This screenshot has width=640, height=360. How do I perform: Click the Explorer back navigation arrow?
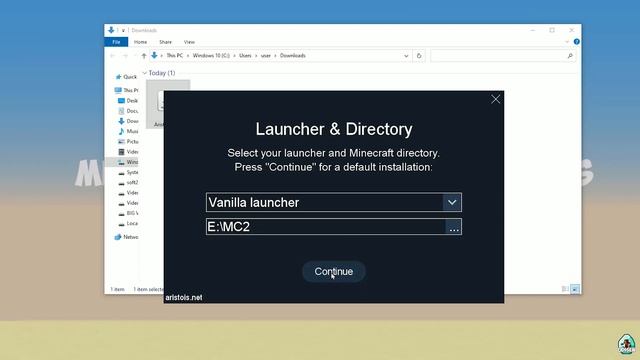[113, 56]
